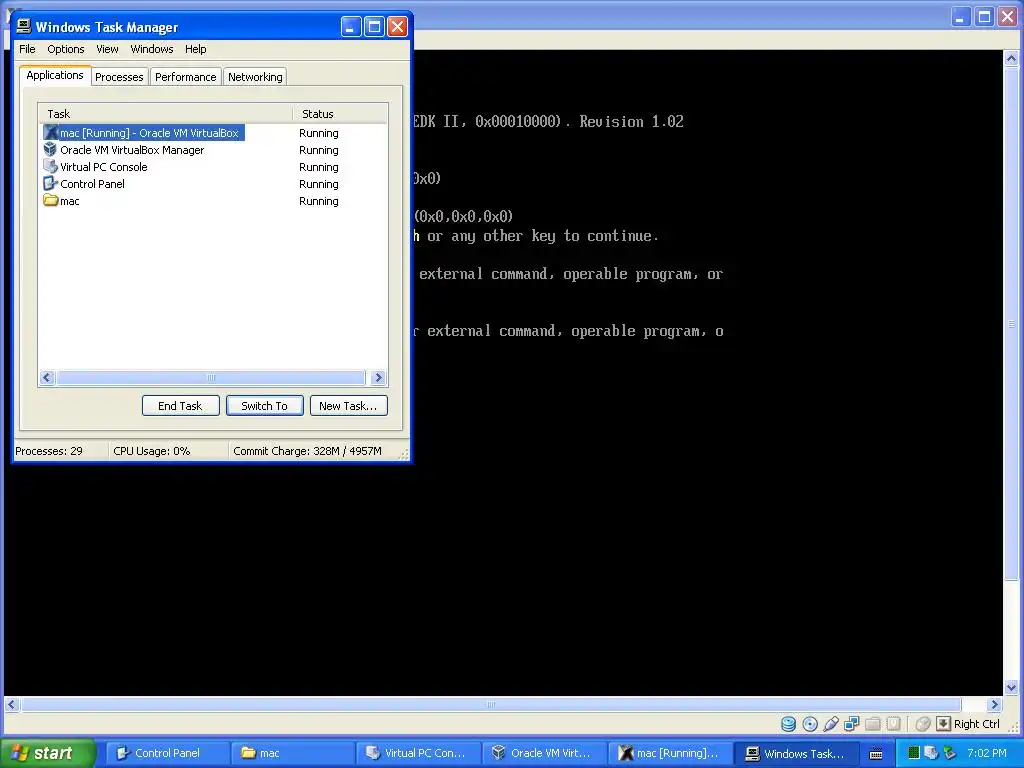Click the hard disk activity indicator in VirtualBox status bar
The image size is (1024, 768).
tap(788, 724)
